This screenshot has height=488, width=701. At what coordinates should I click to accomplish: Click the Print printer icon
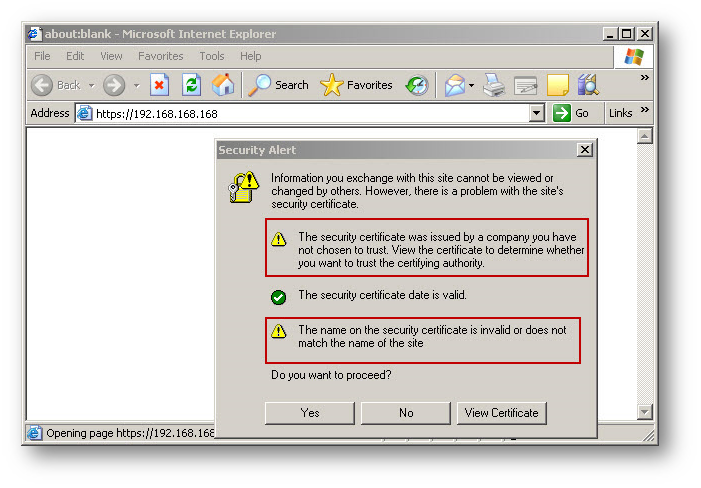point(494,85)
